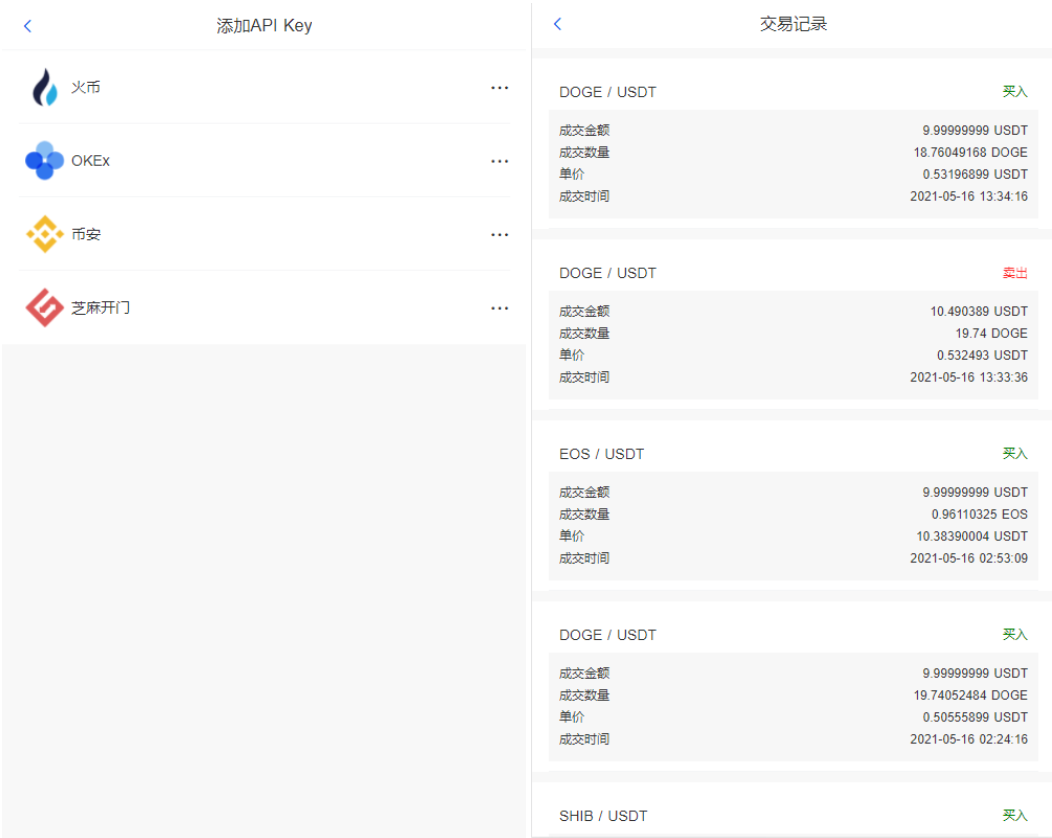Click the 买入 label on EOS / USDT
1052x838 pixels.
point(1015,454)
